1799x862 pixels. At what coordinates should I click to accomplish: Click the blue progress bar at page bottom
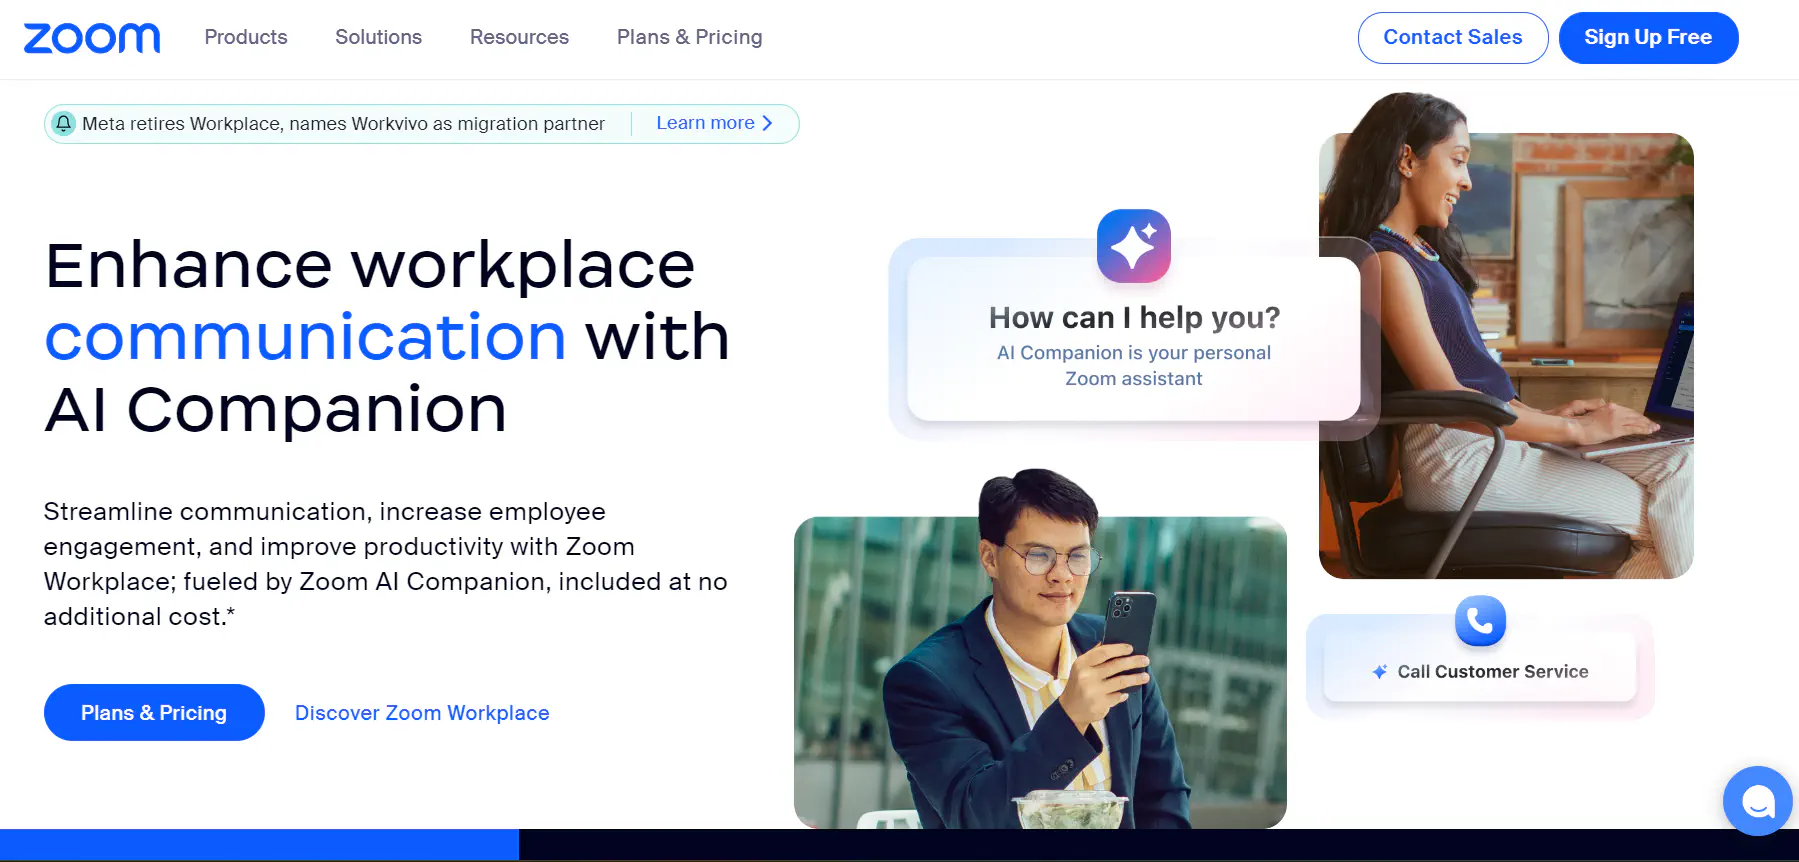[x=259, y=844]
